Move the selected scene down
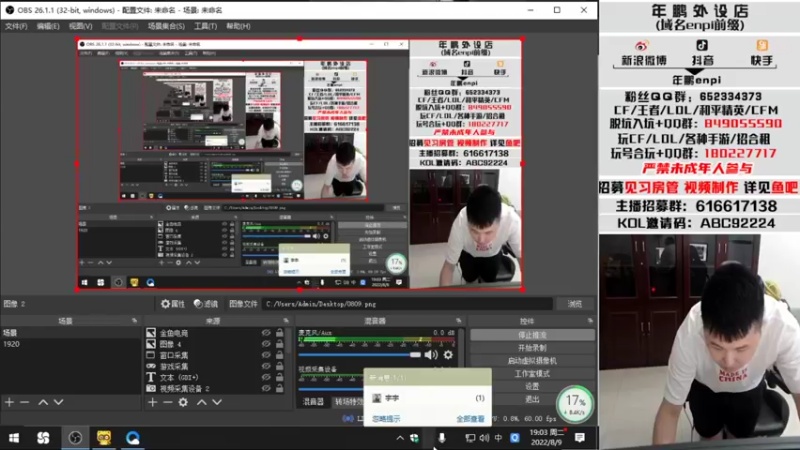Viewport: 800px width, 450px height. [x=59, y=402]
